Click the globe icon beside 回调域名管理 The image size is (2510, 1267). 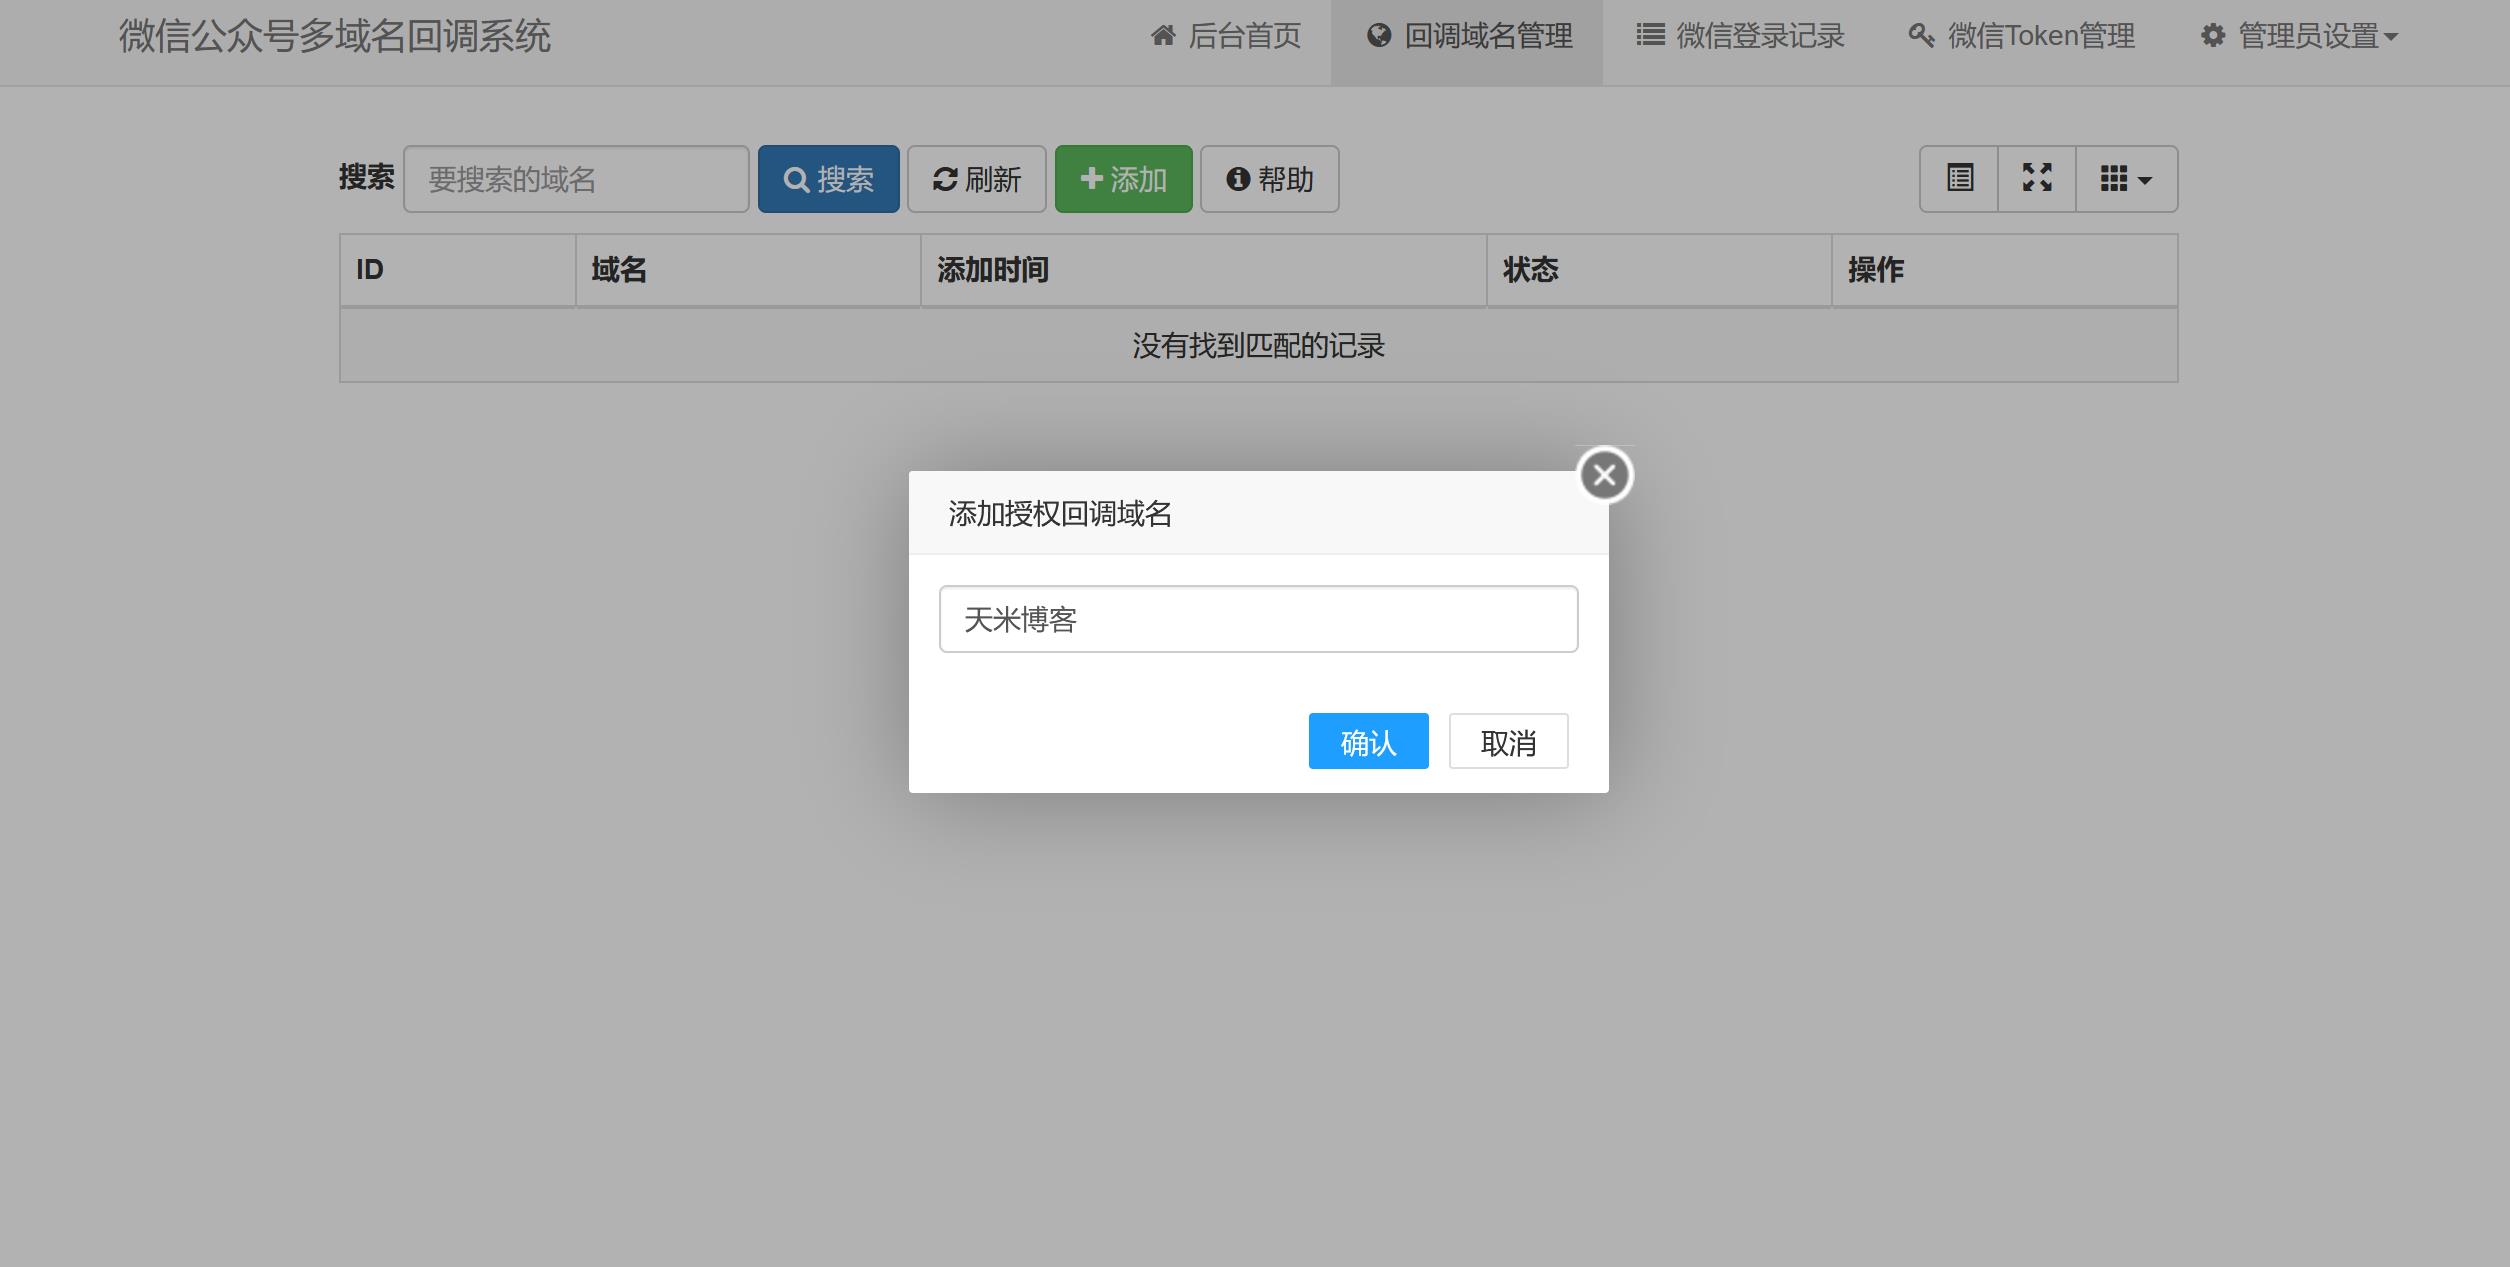1381,35
